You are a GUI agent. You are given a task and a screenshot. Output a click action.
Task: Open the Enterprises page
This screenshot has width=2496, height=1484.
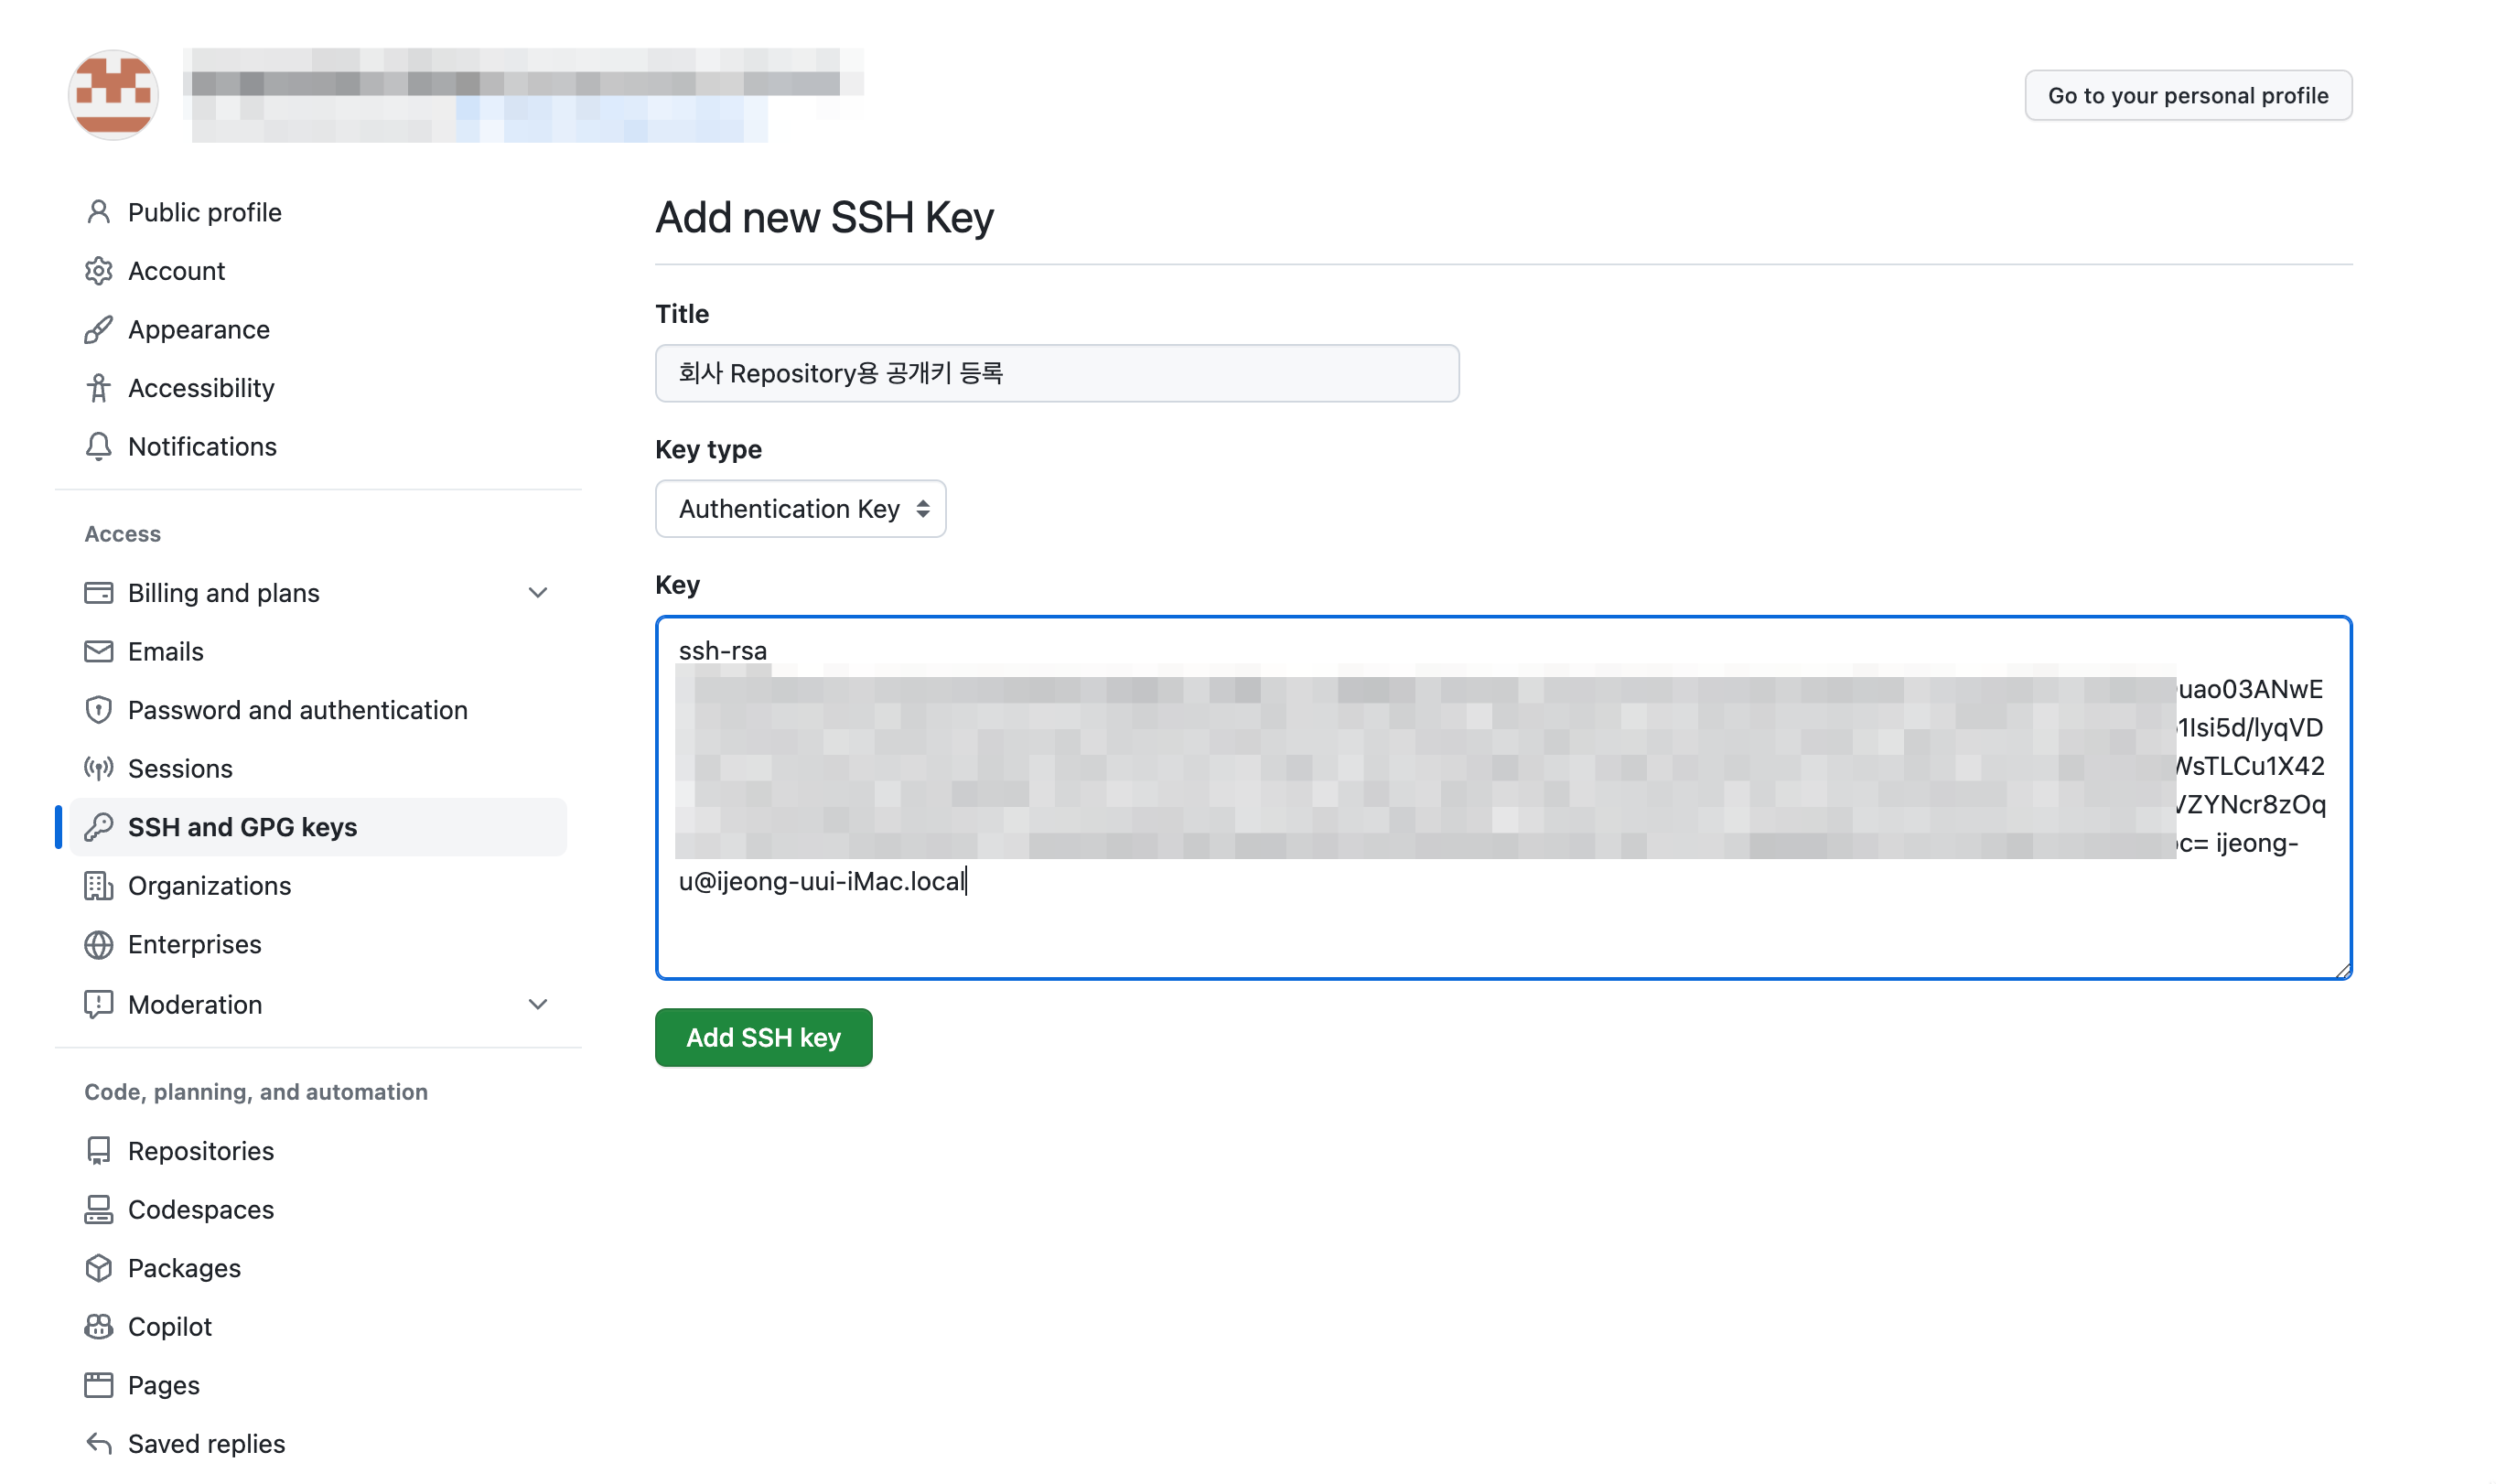(318, 945)
